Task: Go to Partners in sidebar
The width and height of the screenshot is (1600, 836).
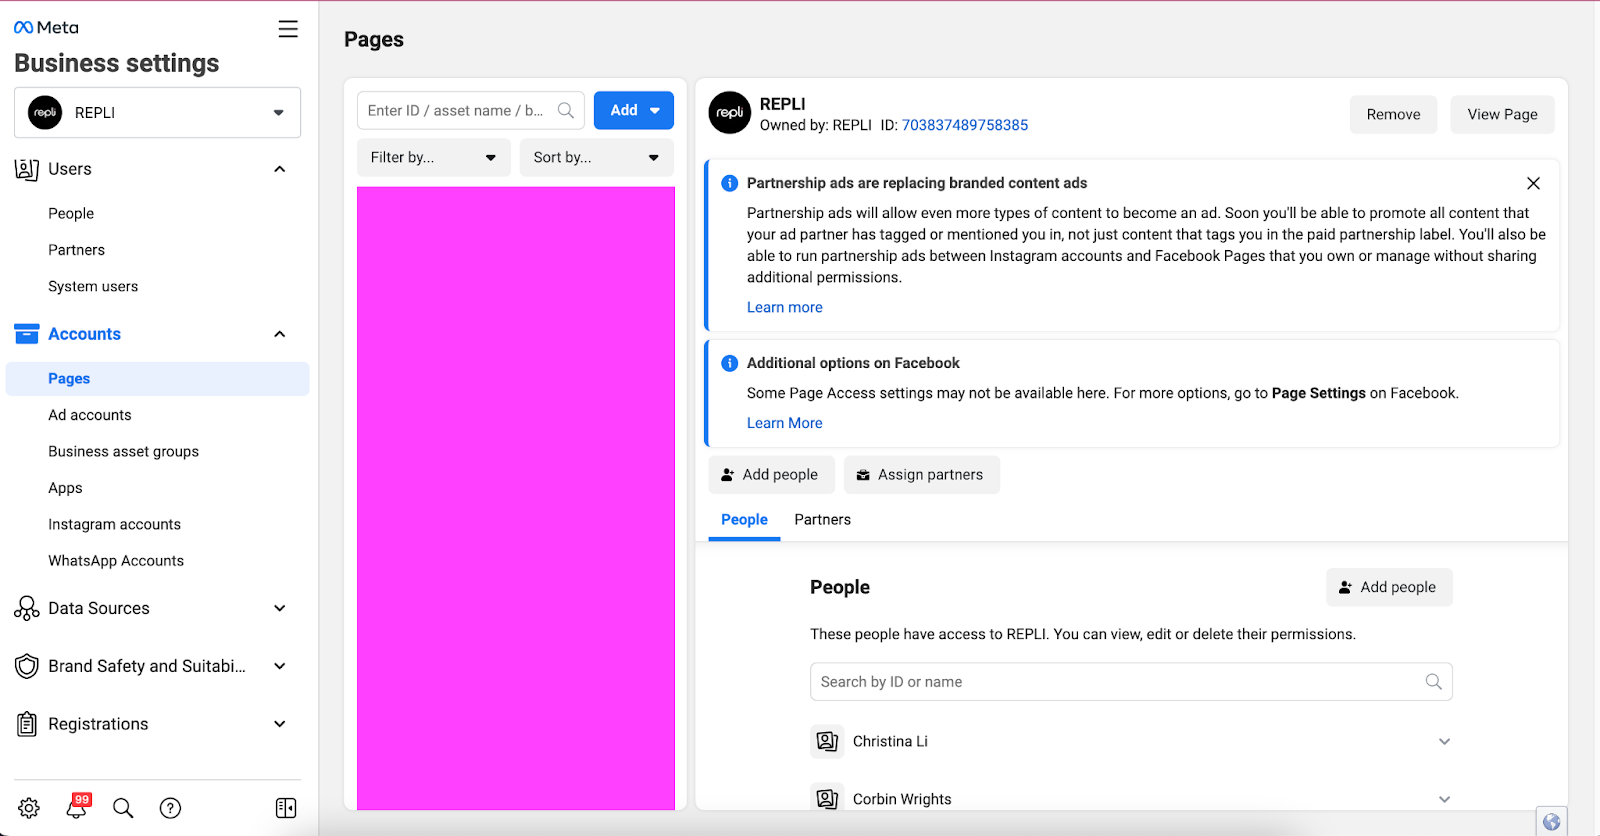Action: click(x=76, y=250)
